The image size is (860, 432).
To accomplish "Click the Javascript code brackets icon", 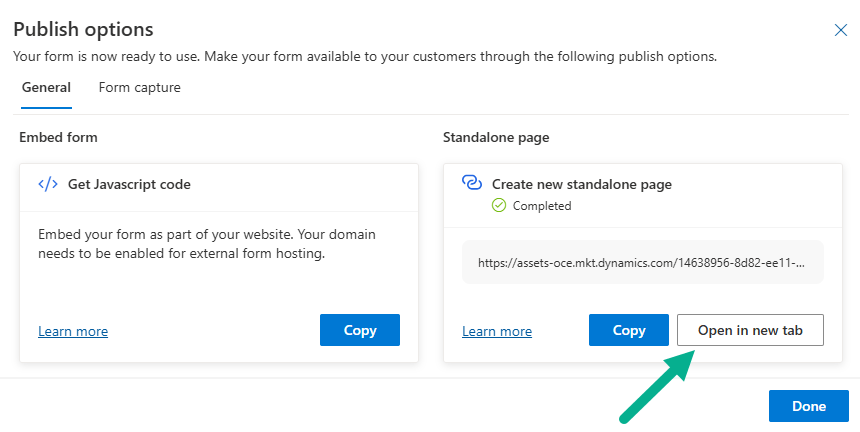I will coord(48,184).
